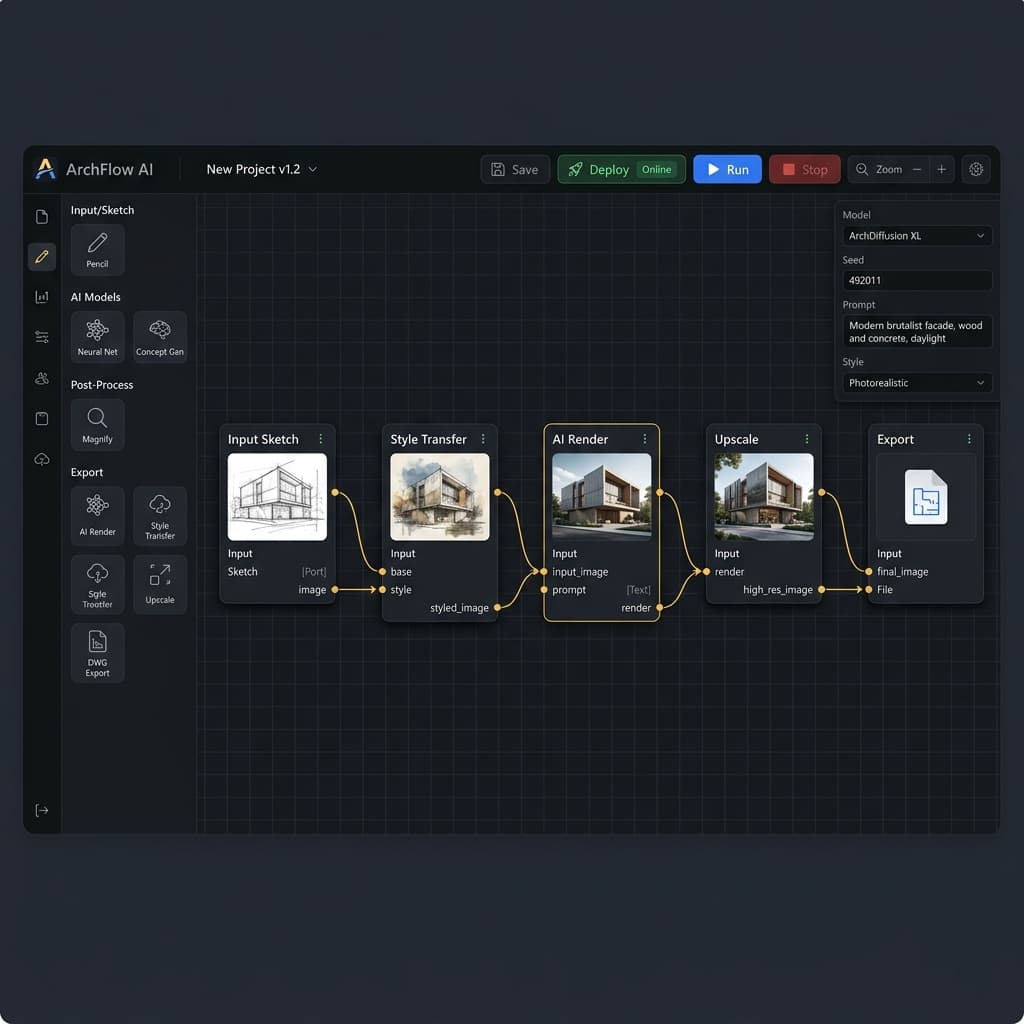This screenshot has width=1024, height=1024.
Task: Open application settings via gear icon
Action: coord(976,169)
